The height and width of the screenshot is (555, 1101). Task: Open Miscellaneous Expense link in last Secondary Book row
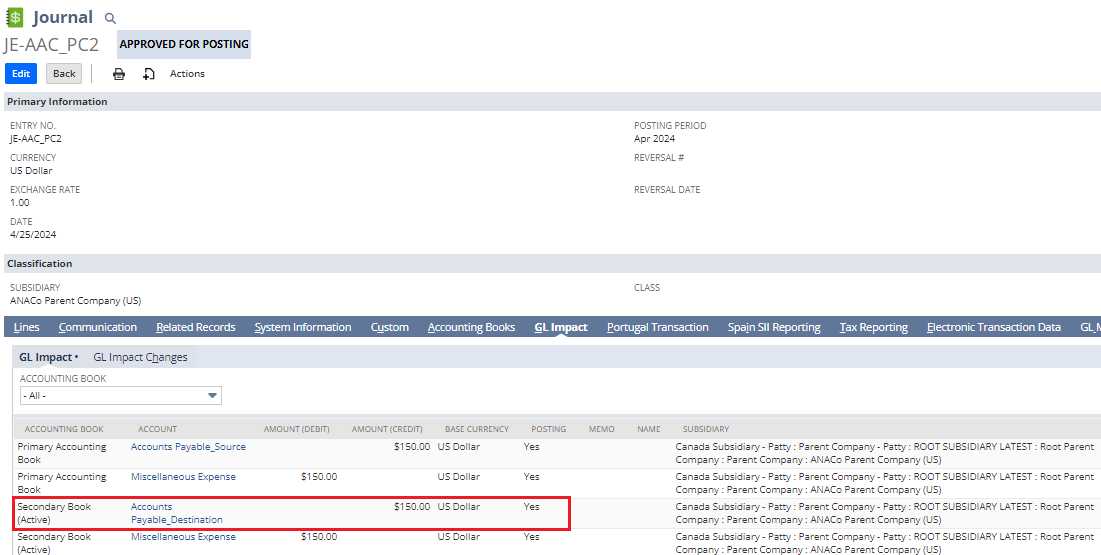pyautogui.click(x=183, y=537)
